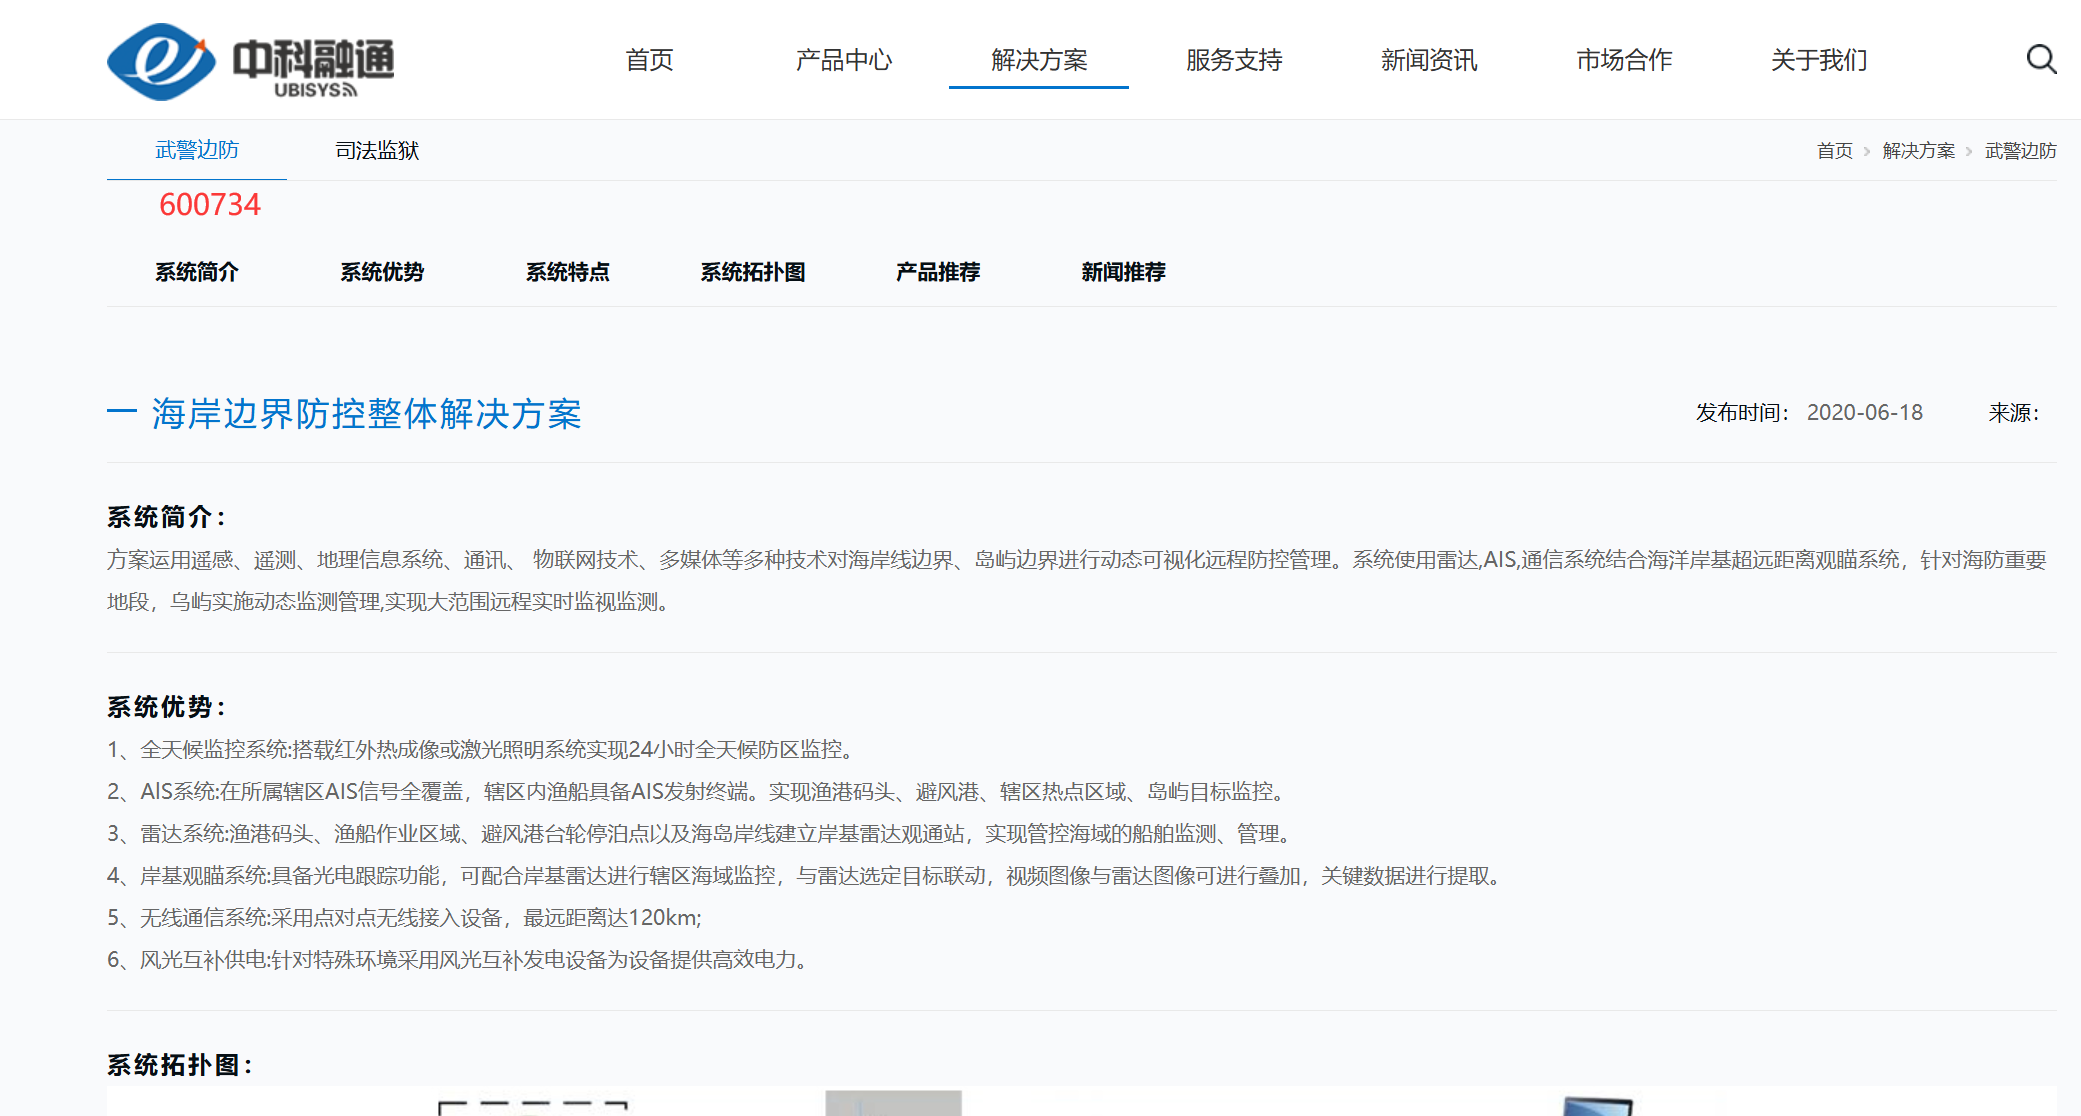Open 新闻资讯 from the navigation bar
Image resolution: width=2081 pixels, height=1116 pixels.
click(1428, 60)
